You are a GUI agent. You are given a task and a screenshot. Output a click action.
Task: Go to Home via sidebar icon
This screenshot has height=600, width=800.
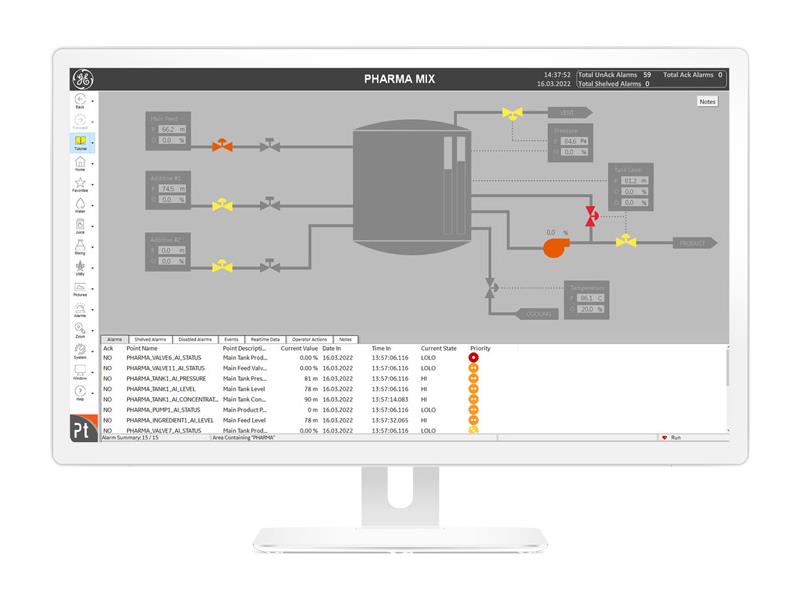[x=80, y=162]
